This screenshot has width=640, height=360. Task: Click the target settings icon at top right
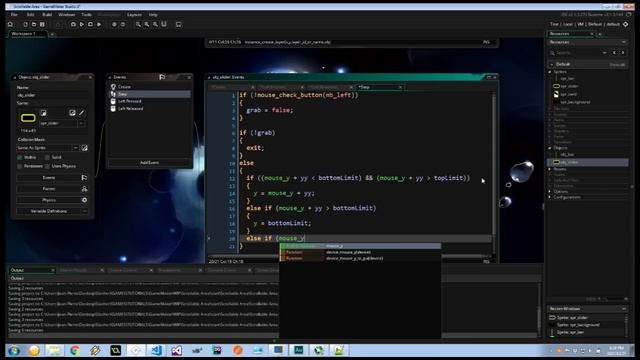(626, 24)
